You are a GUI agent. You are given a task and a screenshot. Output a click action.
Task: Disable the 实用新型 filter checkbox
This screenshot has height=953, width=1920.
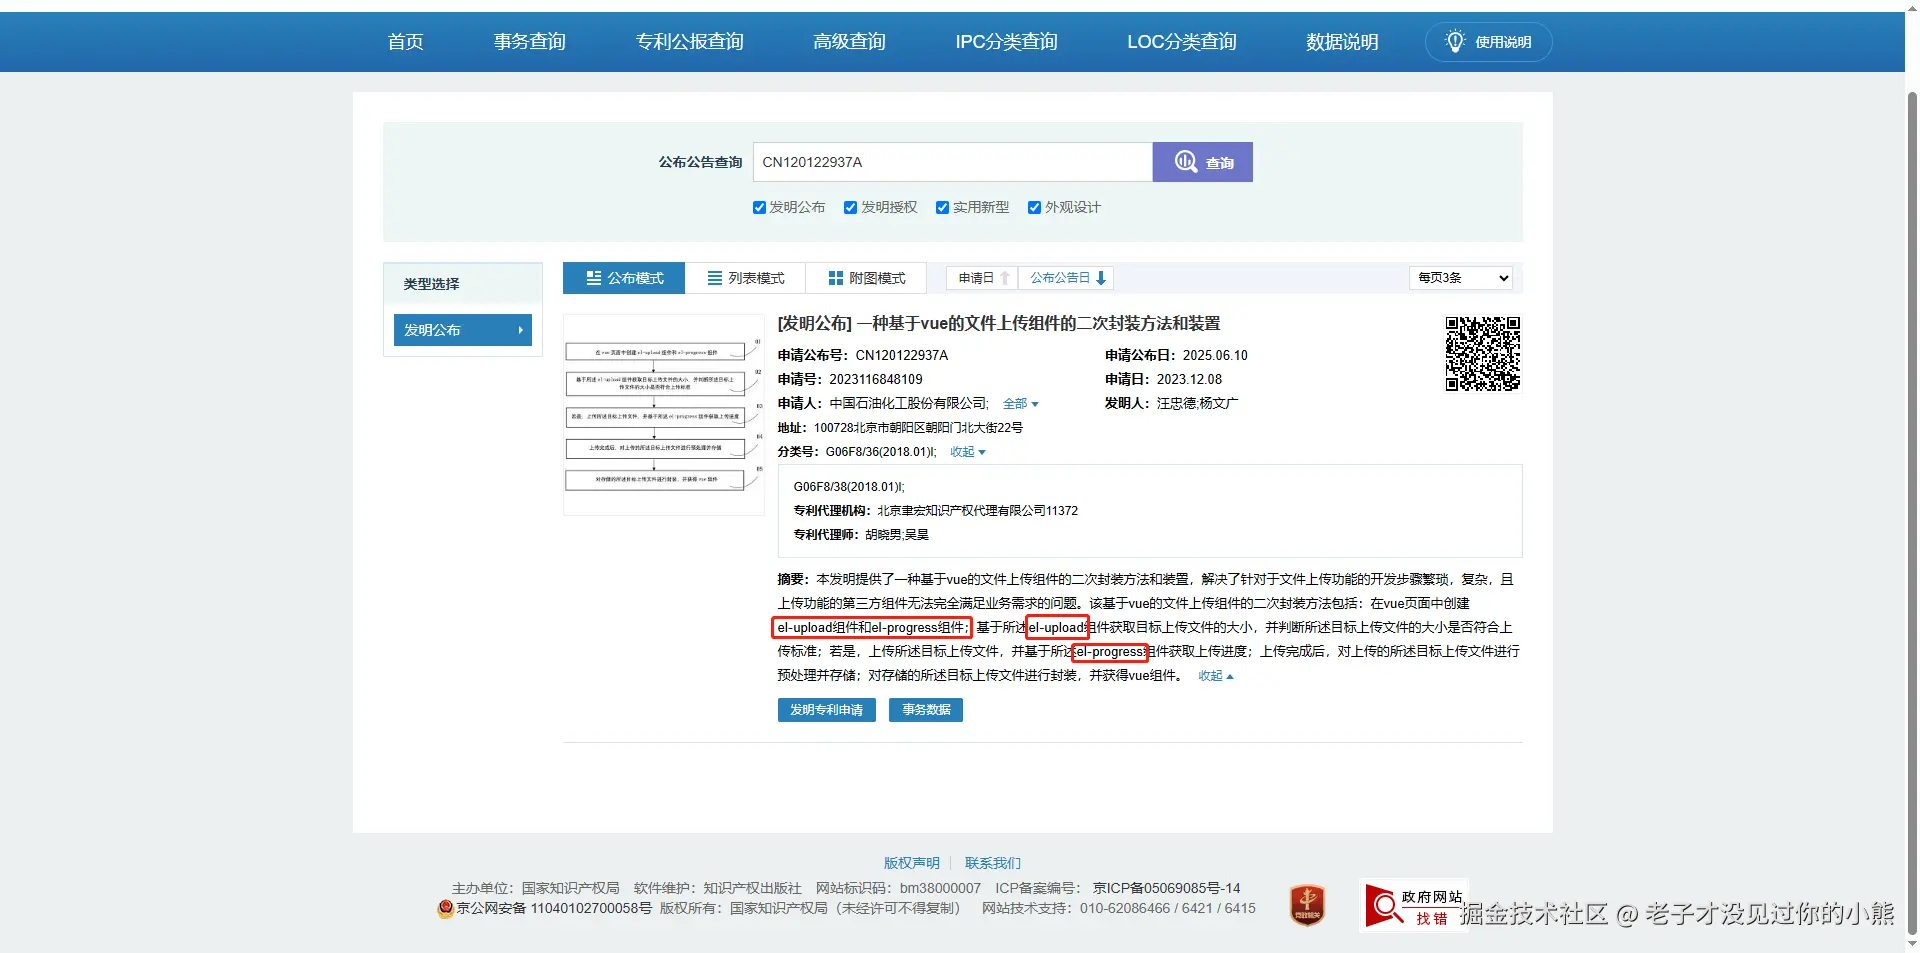pos(942,208)
